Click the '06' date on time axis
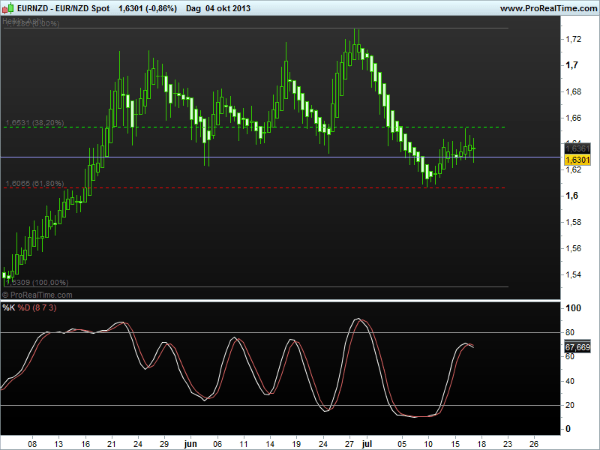The width and height of the screenshot is (600, 450). (x=217, y=444)
